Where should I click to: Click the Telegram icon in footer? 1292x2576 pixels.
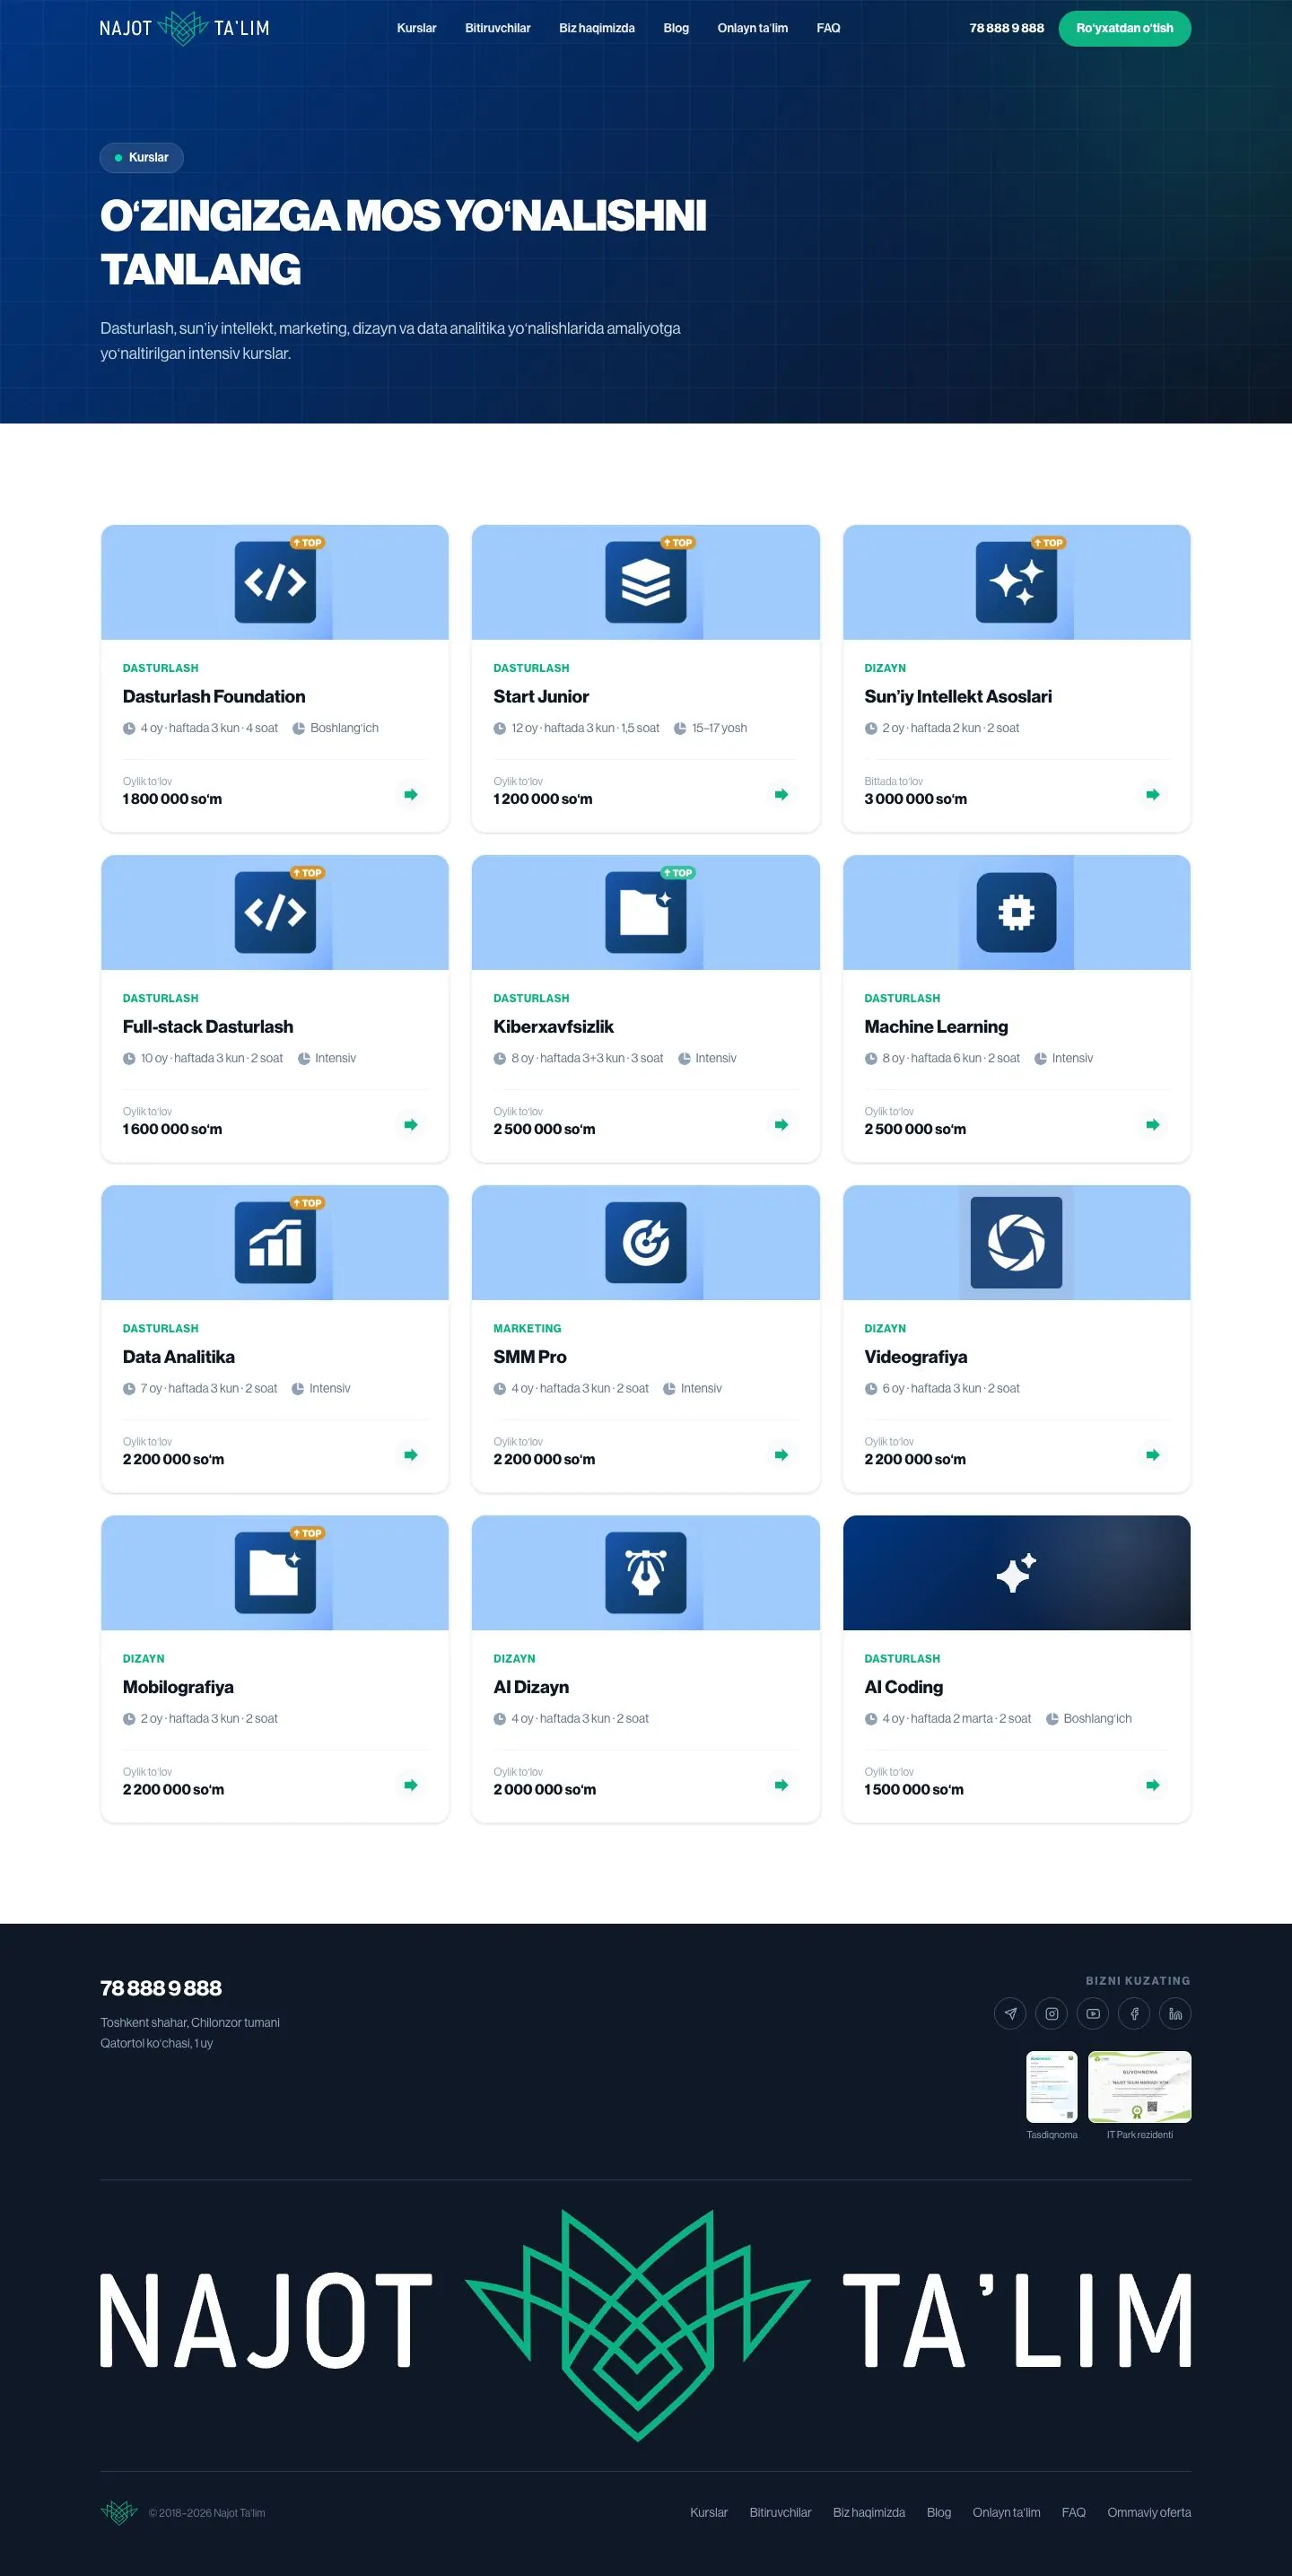1010,2013
